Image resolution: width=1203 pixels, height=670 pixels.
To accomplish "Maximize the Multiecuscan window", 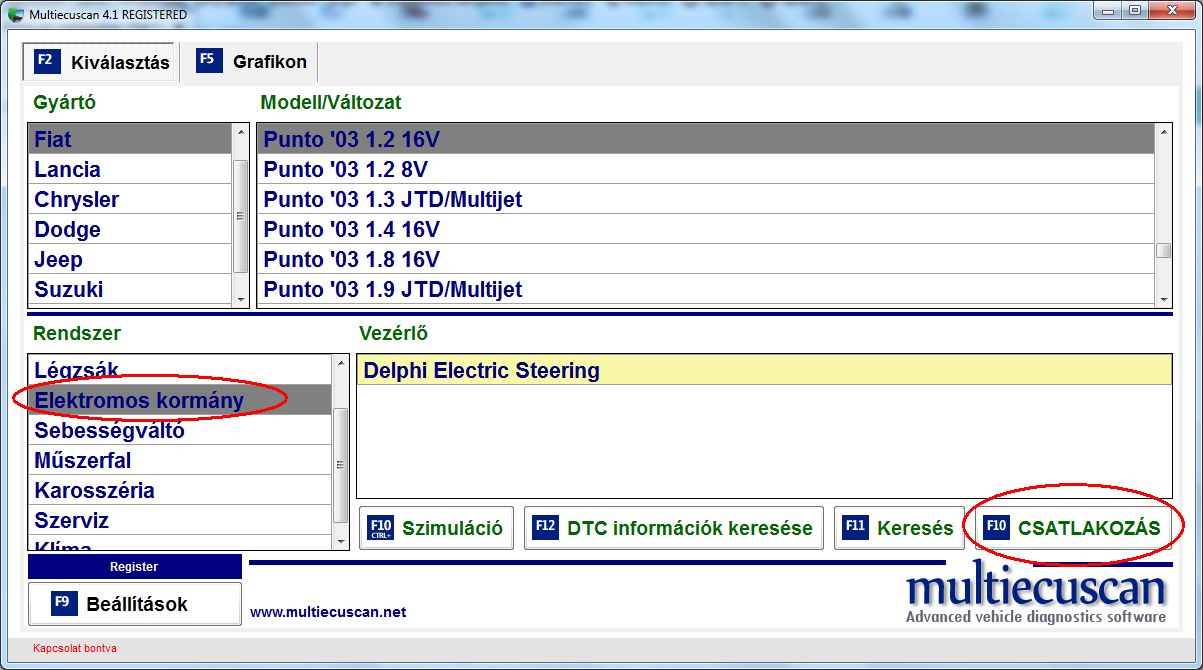I will [x=1135, y=11].
